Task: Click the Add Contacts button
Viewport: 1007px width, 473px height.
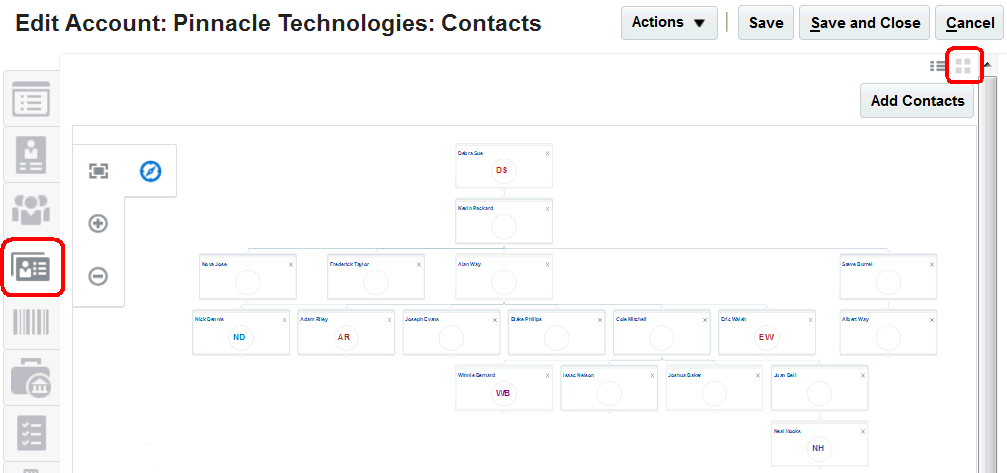Action: pos(917,101)
